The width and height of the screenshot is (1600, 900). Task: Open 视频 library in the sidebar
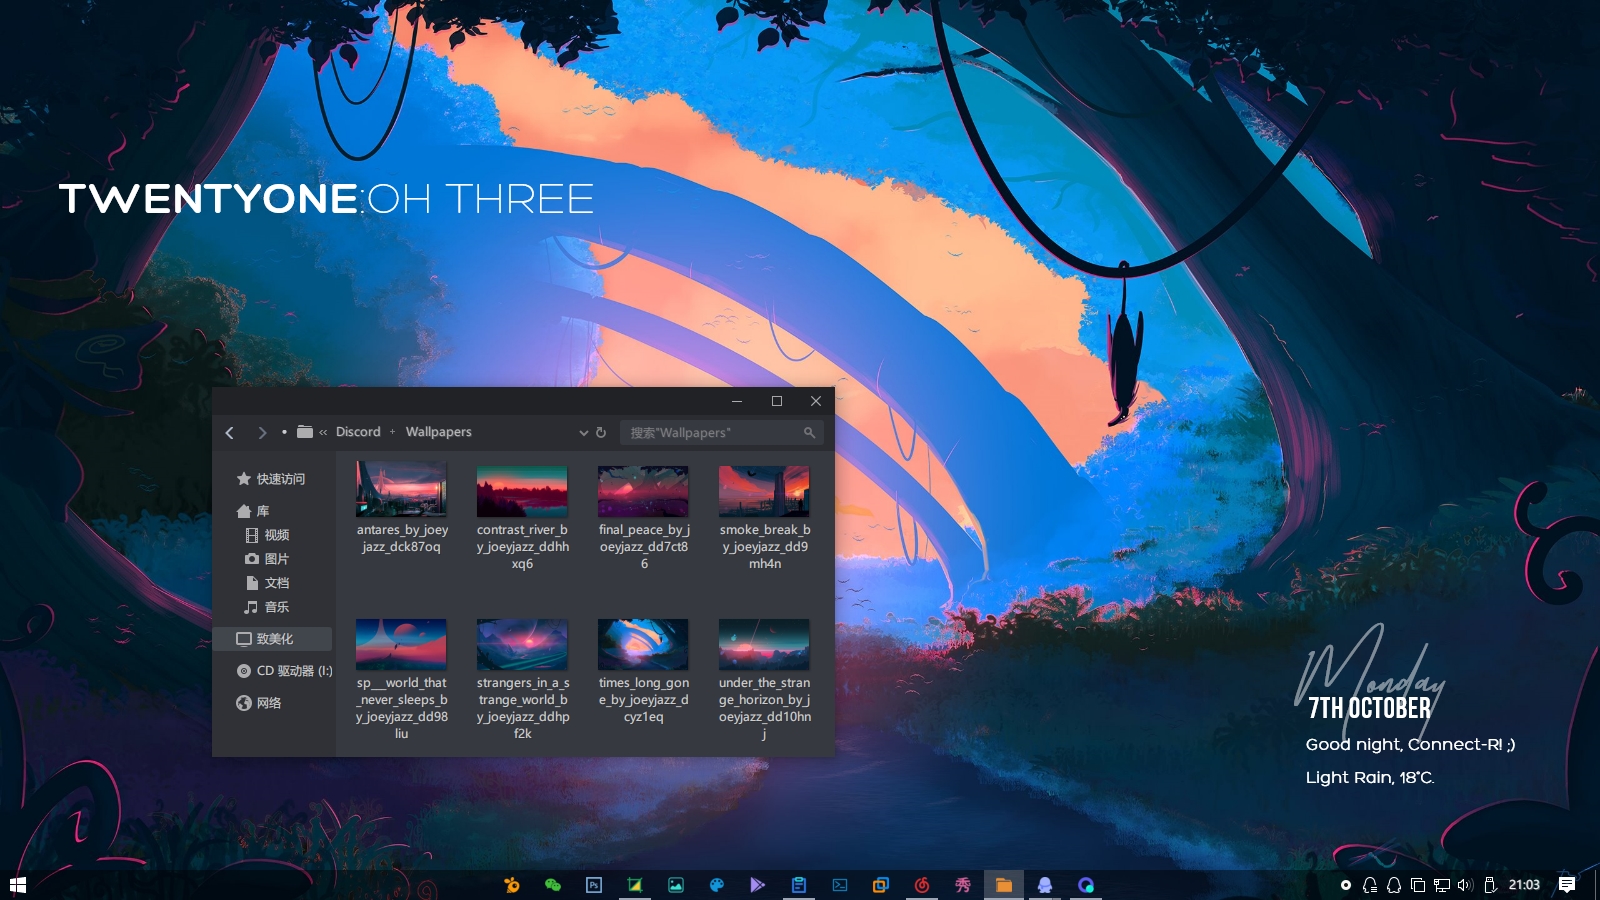(x=268, y=535)
